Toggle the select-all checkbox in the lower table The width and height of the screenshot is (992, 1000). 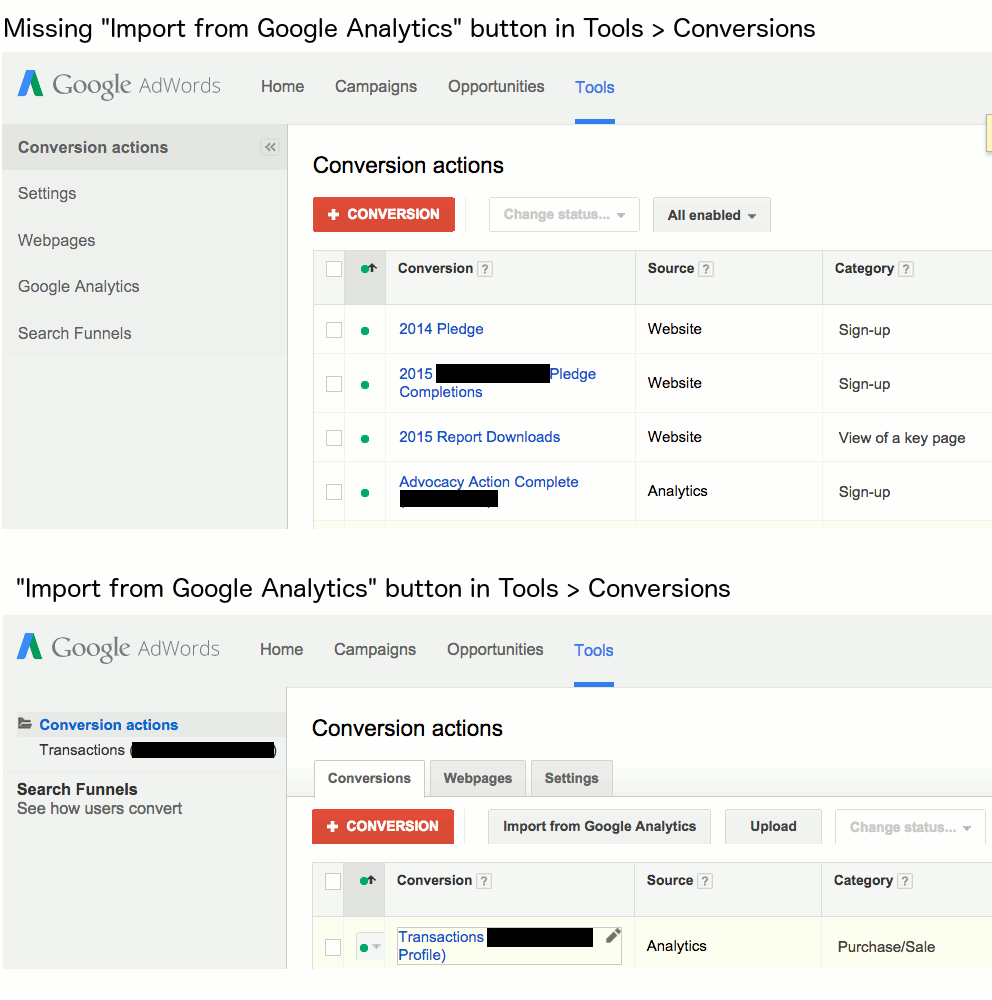point(333,881)
